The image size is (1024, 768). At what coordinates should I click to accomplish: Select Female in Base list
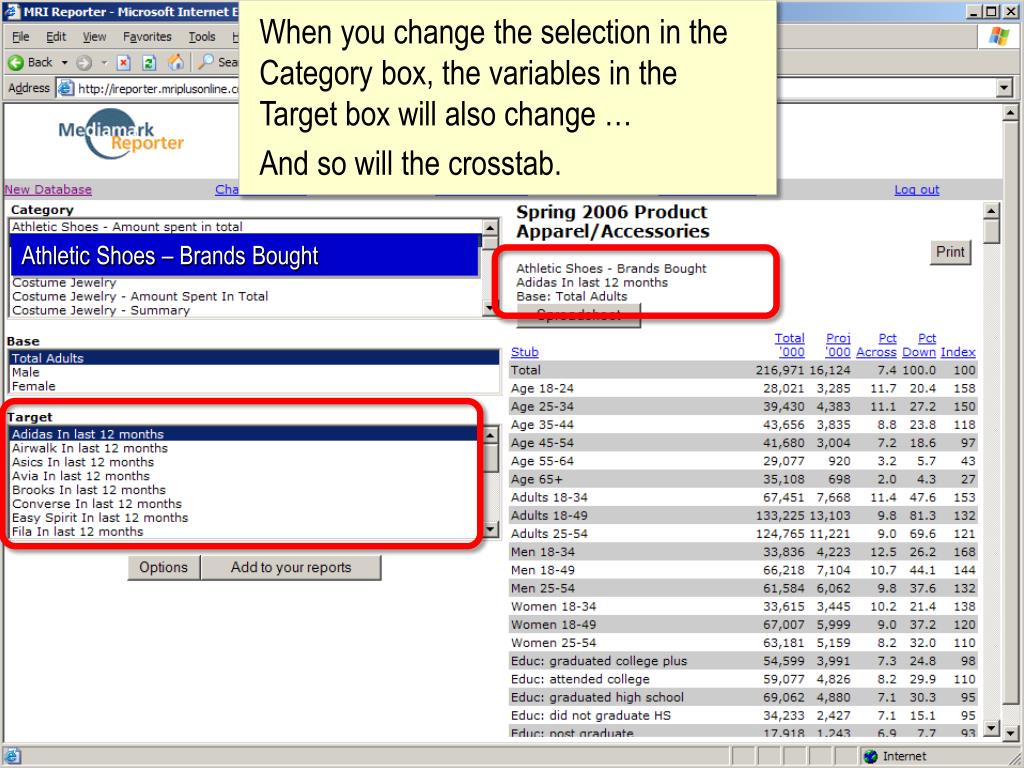254,386
